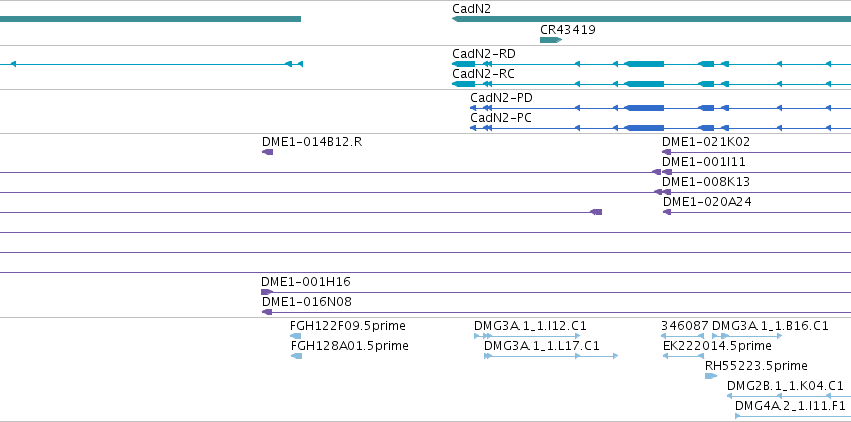Click the EK222014.5prime EST label
Screen dimensions: 851x422
(717, 346)
